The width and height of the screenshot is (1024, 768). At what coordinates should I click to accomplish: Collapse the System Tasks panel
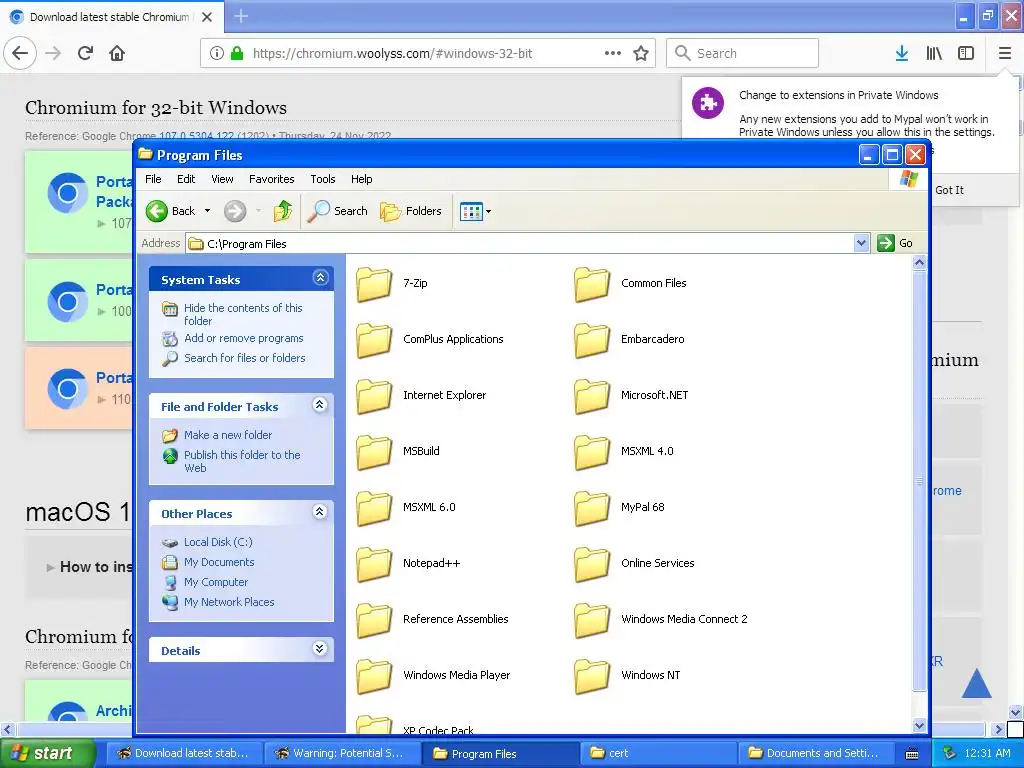[320, 278]
